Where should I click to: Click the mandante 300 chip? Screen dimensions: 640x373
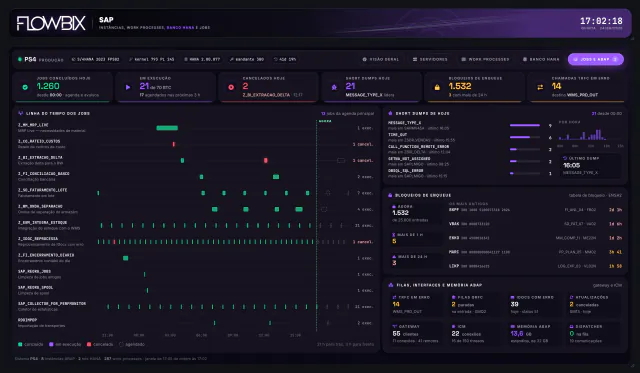coord(247,59)
